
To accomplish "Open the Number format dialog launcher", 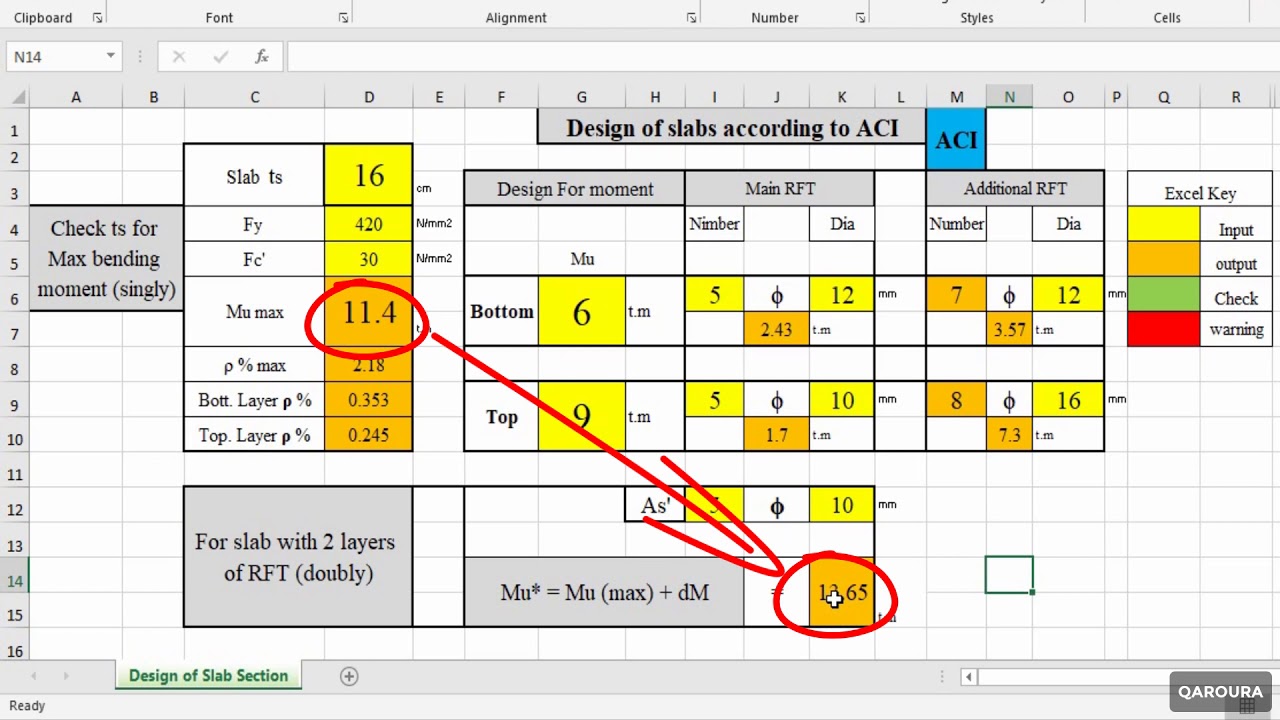I will (x=860, y=18).
